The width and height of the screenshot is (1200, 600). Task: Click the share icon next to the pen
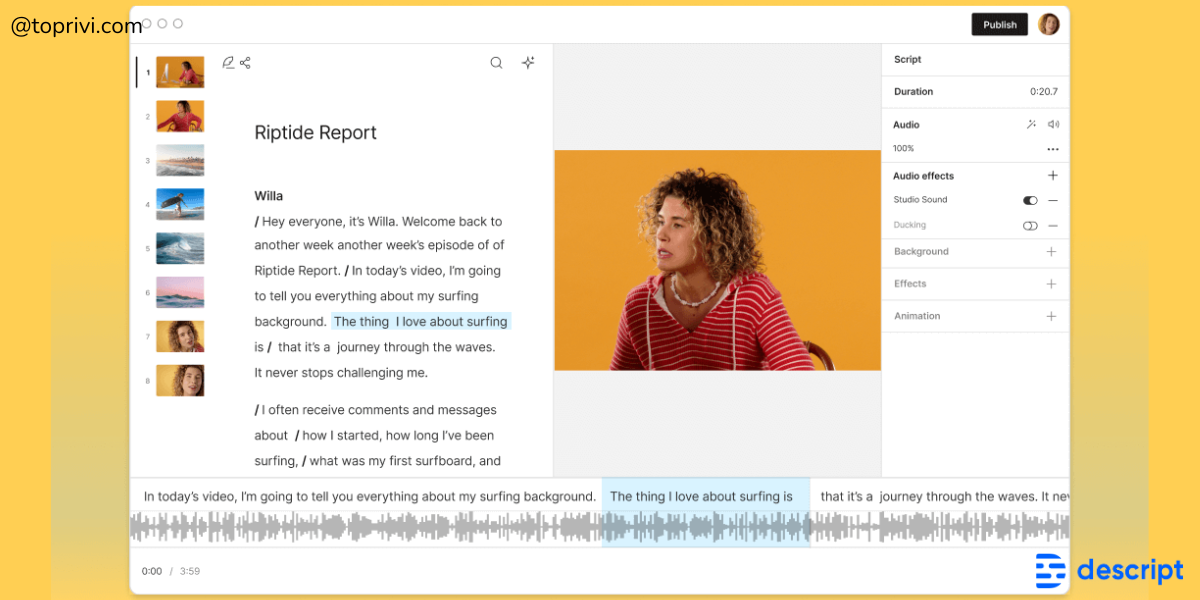point(245,62)
